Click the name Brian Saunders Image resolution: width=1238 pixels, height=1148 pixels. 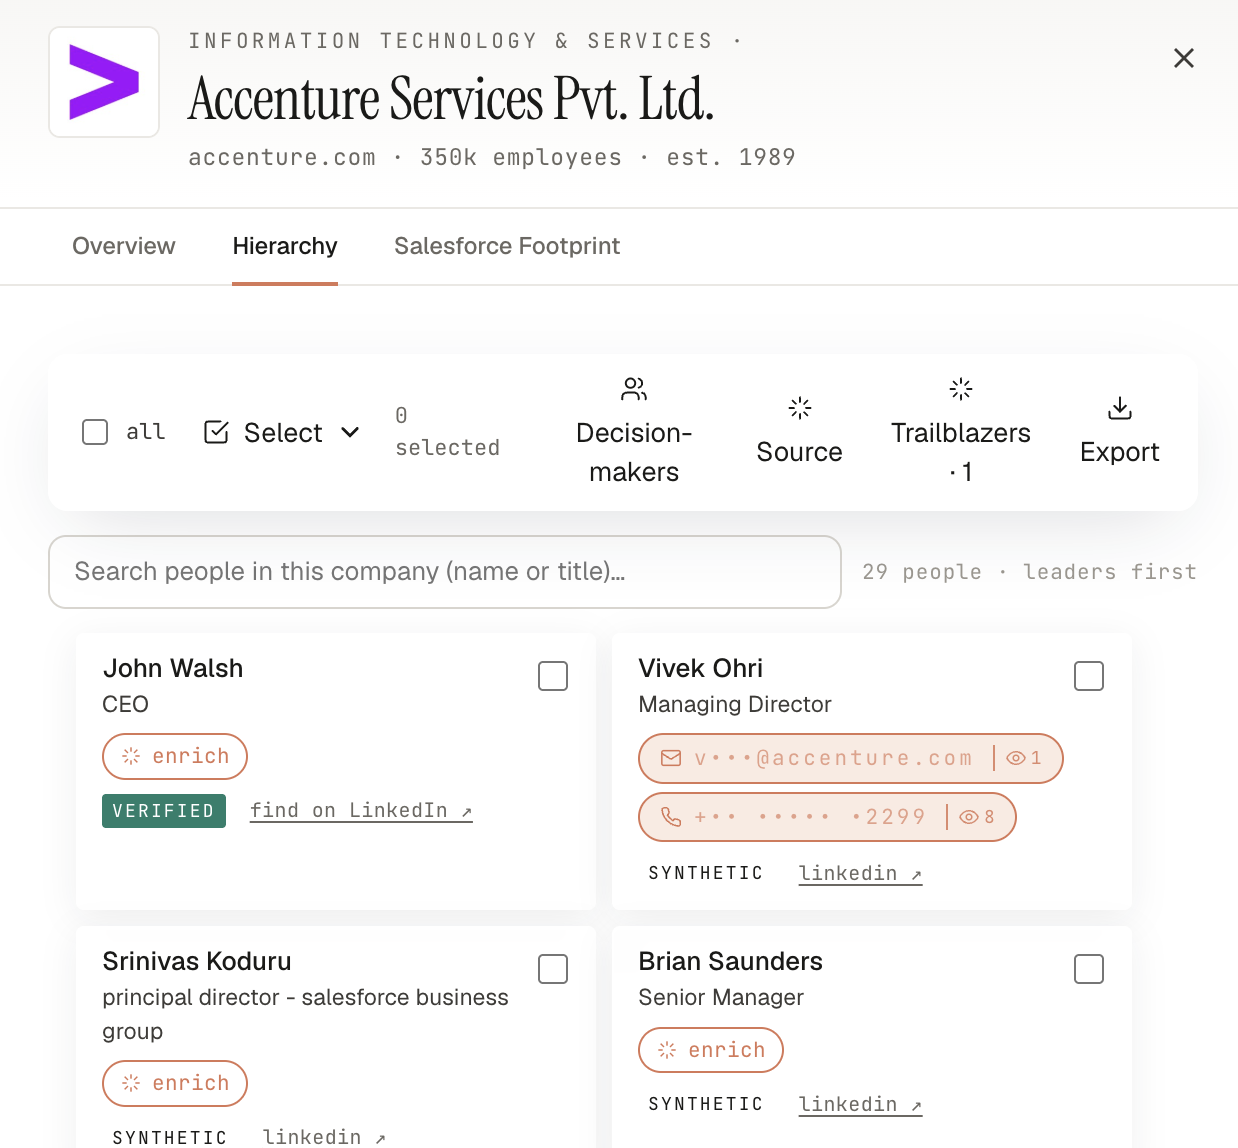730,961
